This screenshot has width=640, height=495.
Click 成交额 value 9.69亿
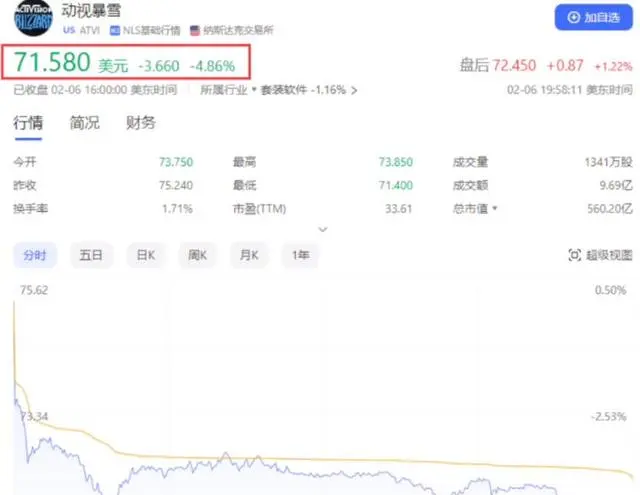pos(616,186)
